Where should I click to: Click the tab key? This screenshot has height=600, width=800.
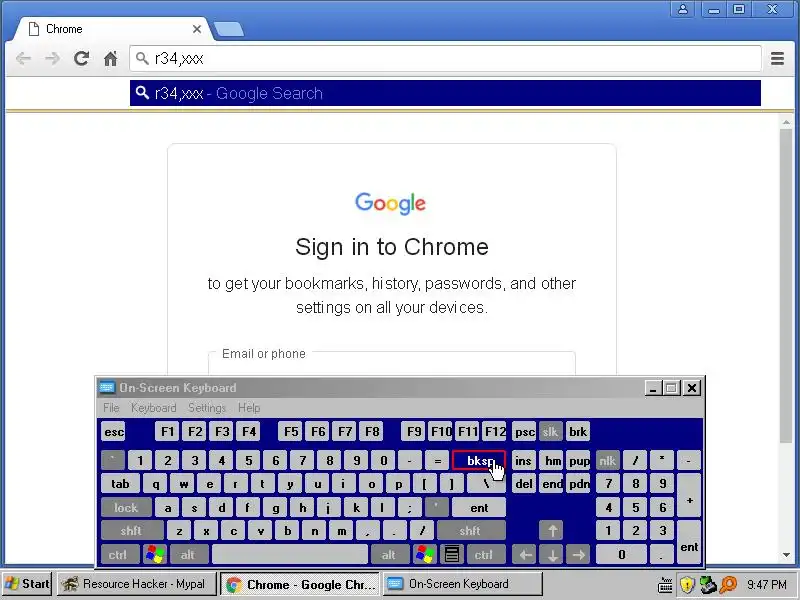pos(120,484)
